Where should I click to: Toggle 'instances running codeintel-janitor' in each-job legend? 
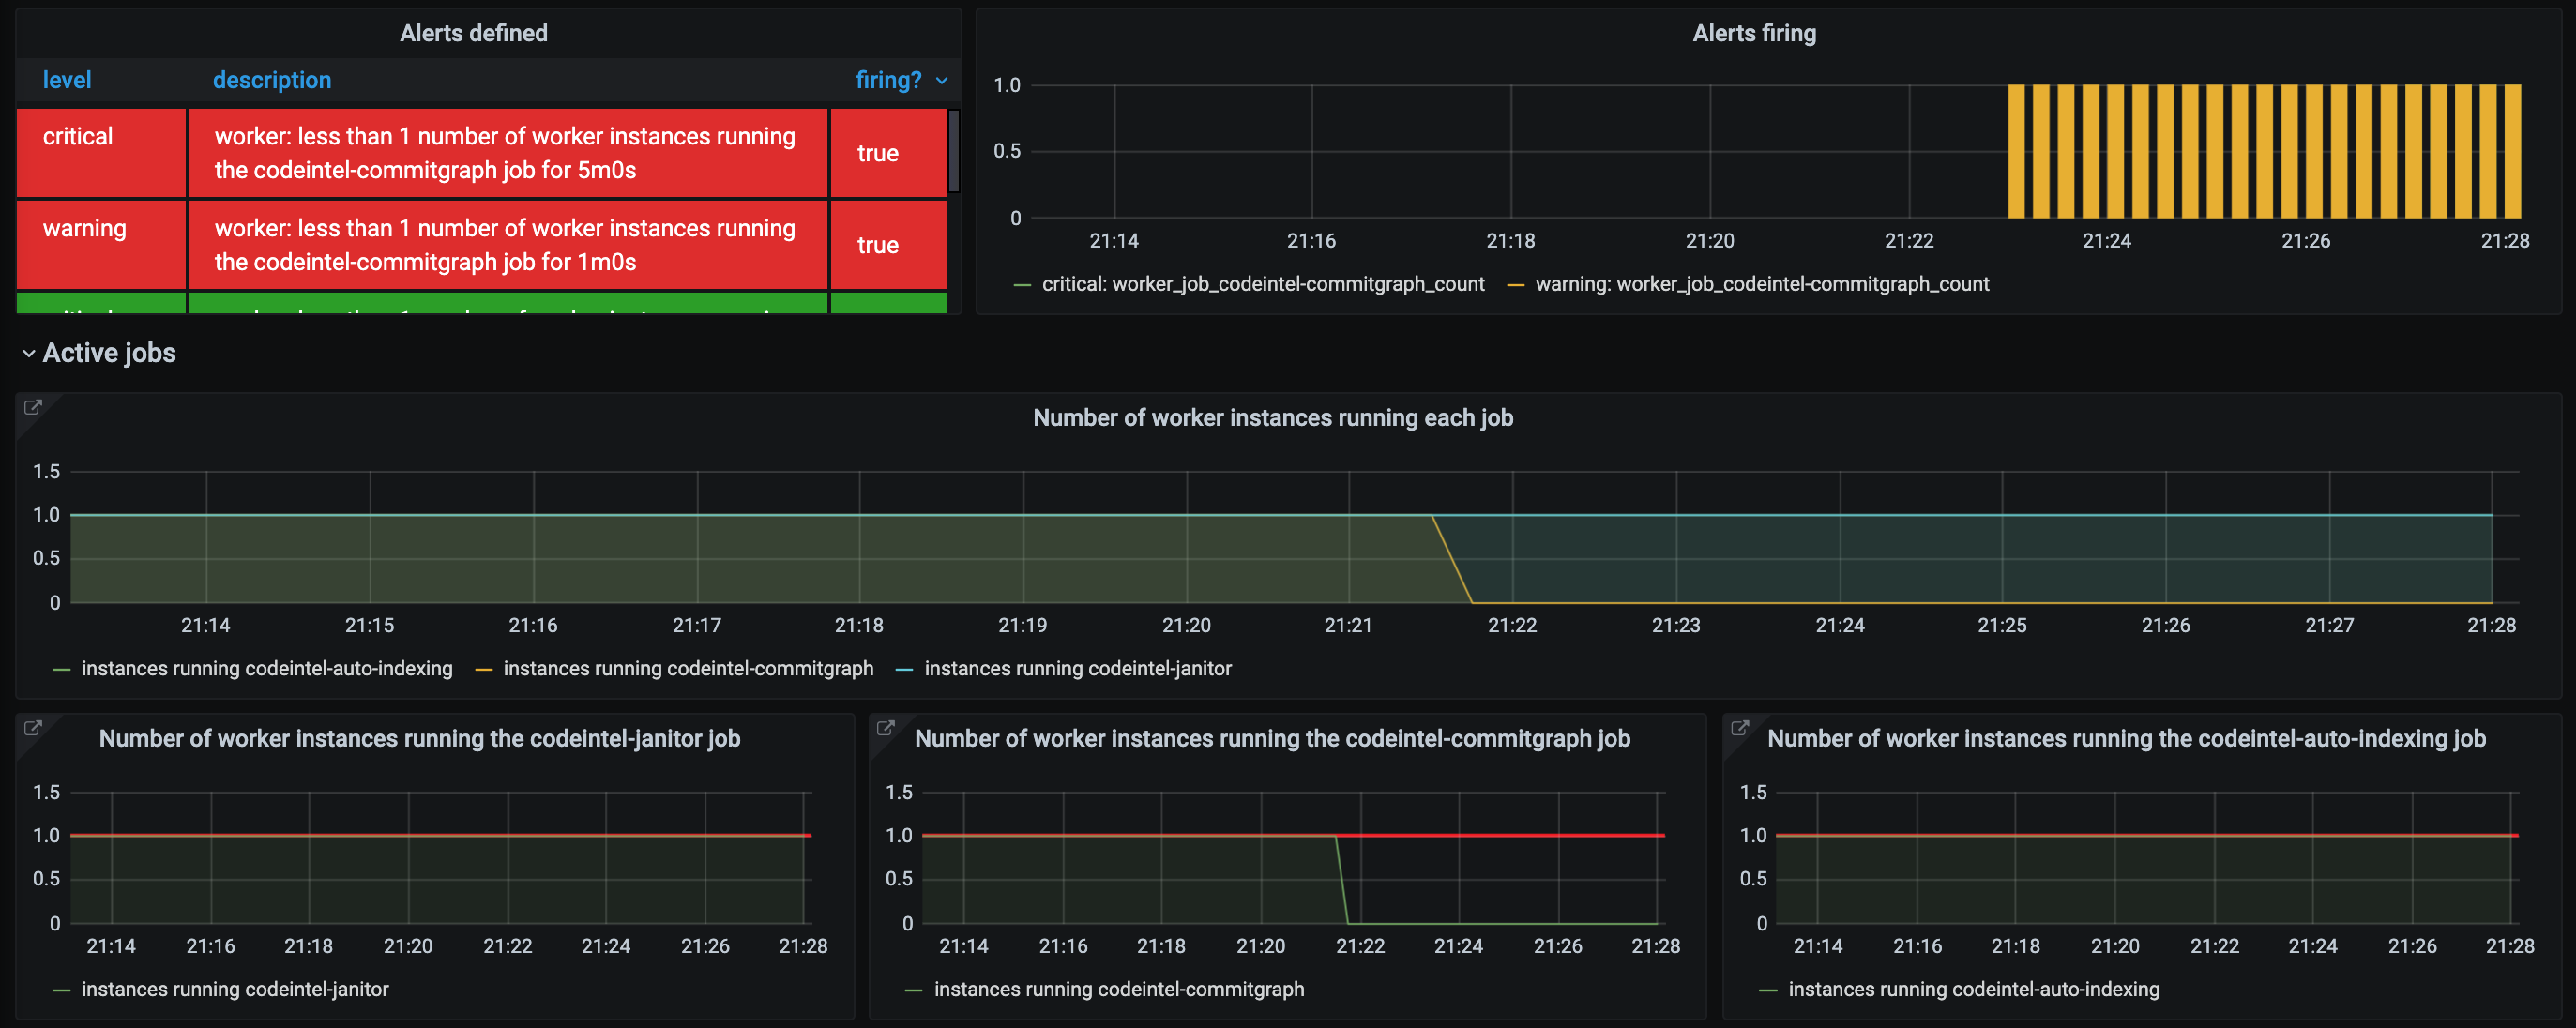click(1078, 669)
